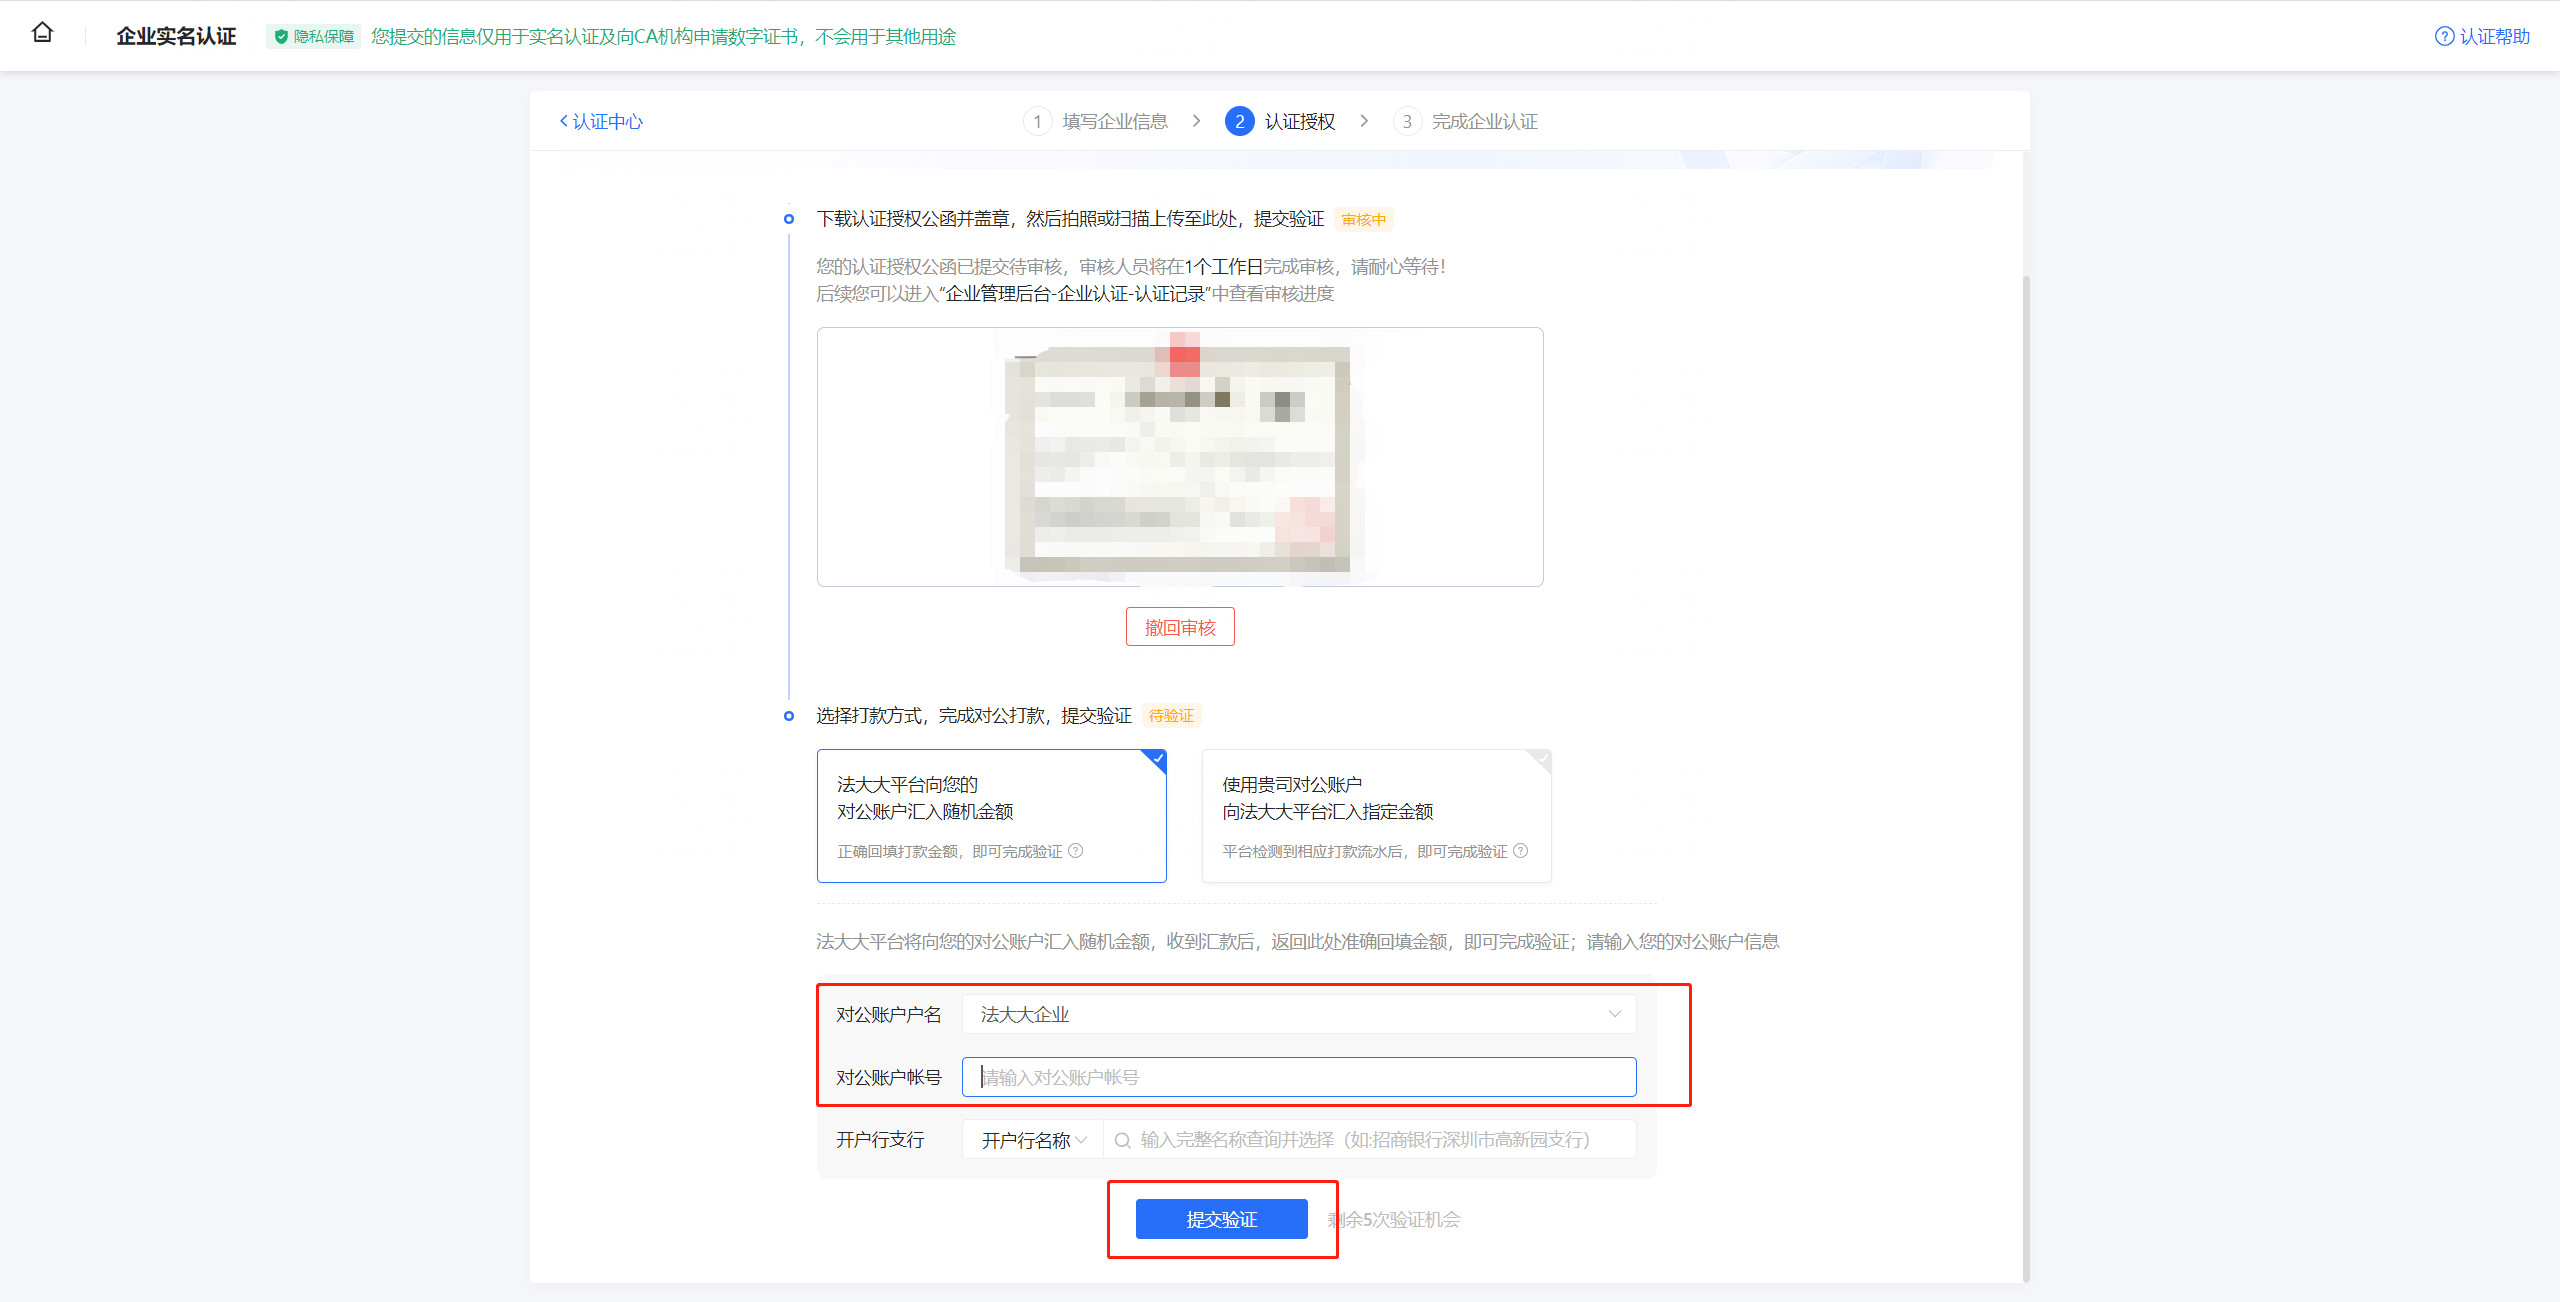Click the page vertical scrollbar
Screen dimensions: 2560x1302
click(2026, 777)
